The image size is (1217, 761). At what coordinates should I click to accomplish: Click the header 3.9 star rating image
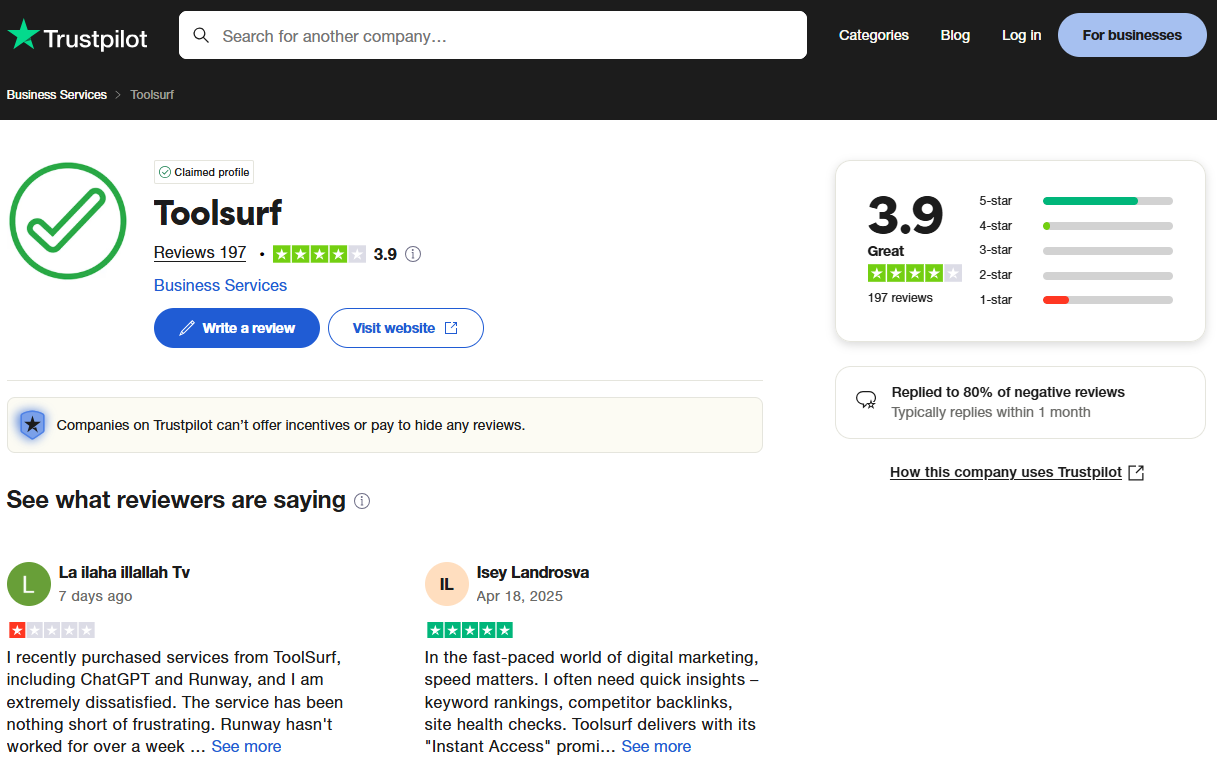pyautogui.click(x=319, y=254)
